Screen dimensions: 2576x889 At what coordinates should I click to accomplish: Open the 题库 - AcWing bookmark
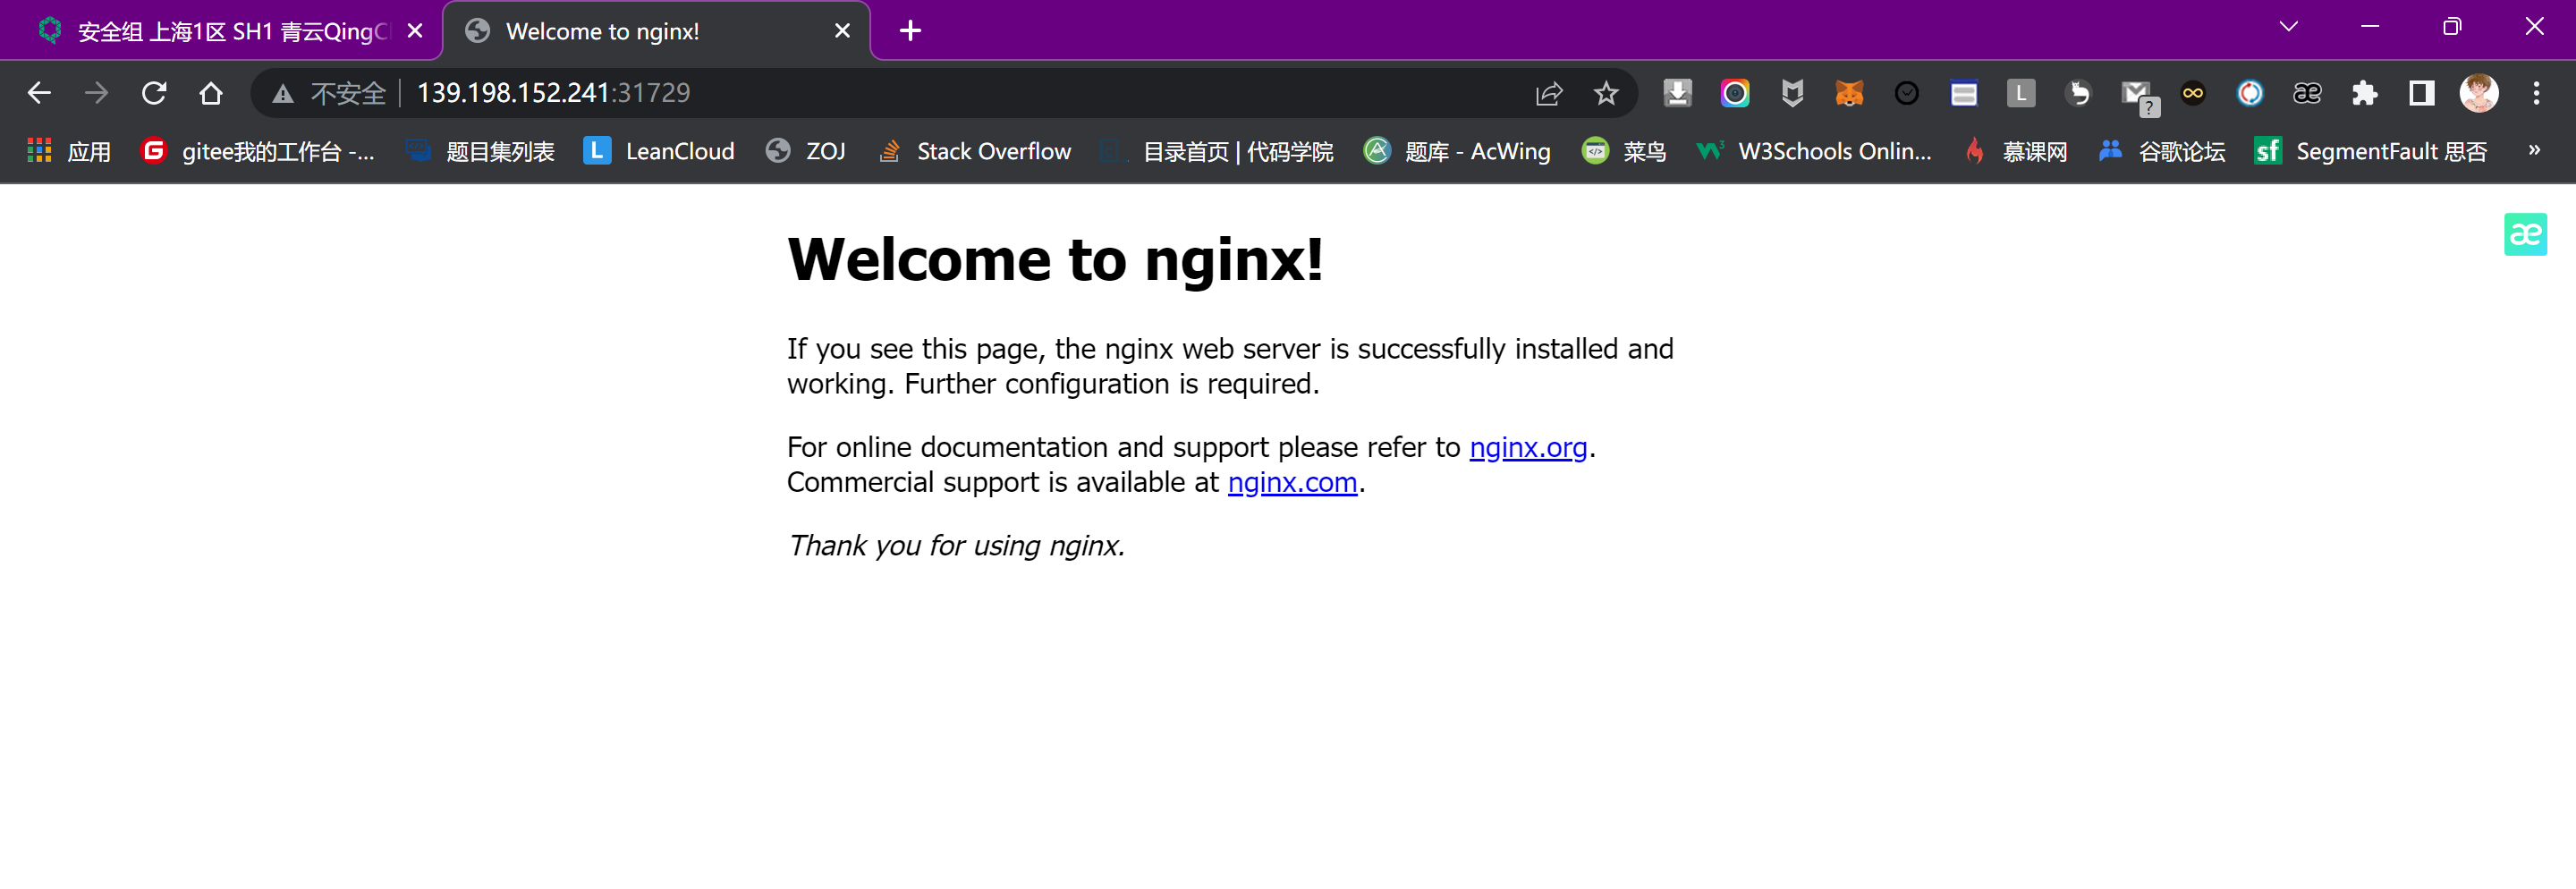pos(1457,151)
